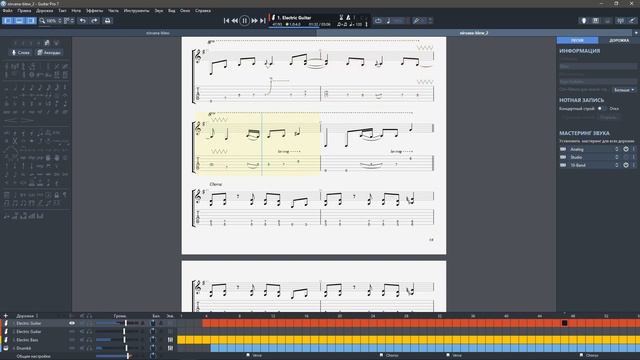Screen dimensions: 640x360
Task: Open the Дорожка menu
Action: [44, 11]
